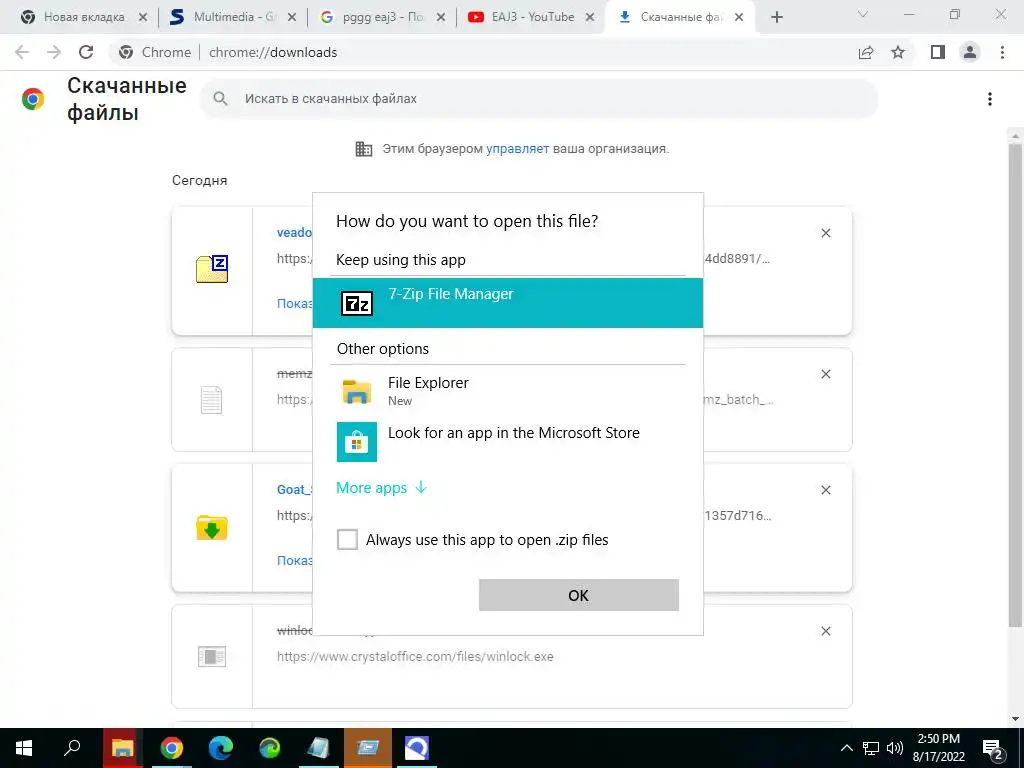Remove memz download entry from list
The height and width of the screenshot is (768, 1024).
tap(825, 374)
